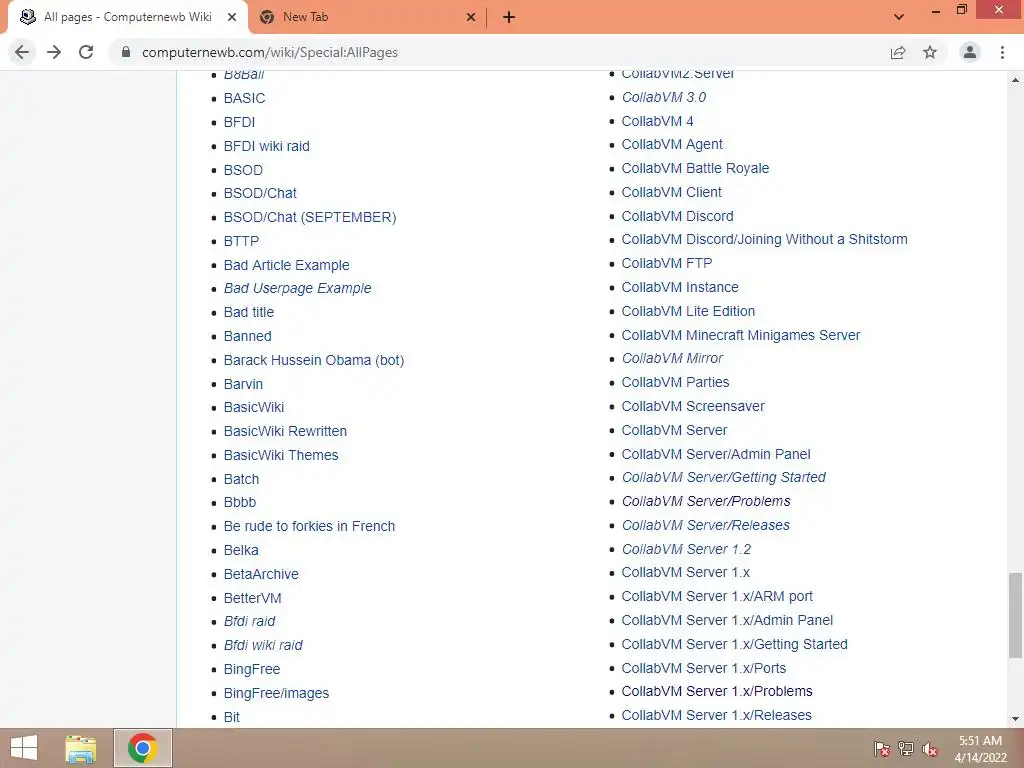
Task: Open CollabVM Screensaver link
Action: pos(693,406)
